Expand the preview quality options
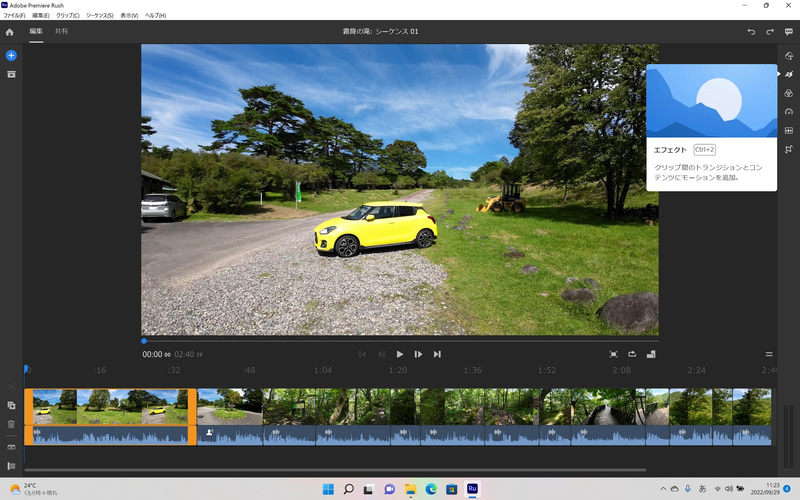Image resolution: width=800 pixels, height=500 pixels. pos(651,354)
